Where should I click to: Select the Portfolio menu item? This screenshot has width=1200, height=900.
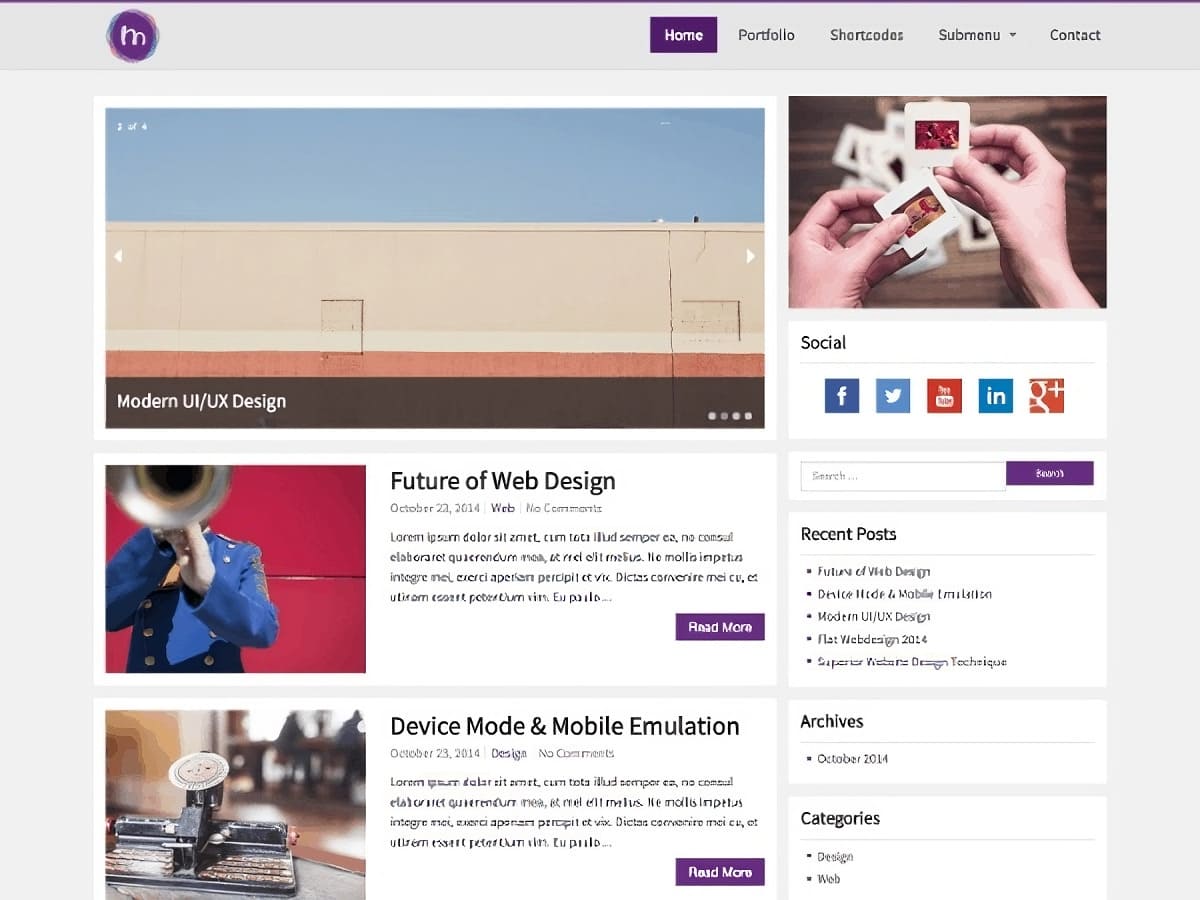coord(766,35)
